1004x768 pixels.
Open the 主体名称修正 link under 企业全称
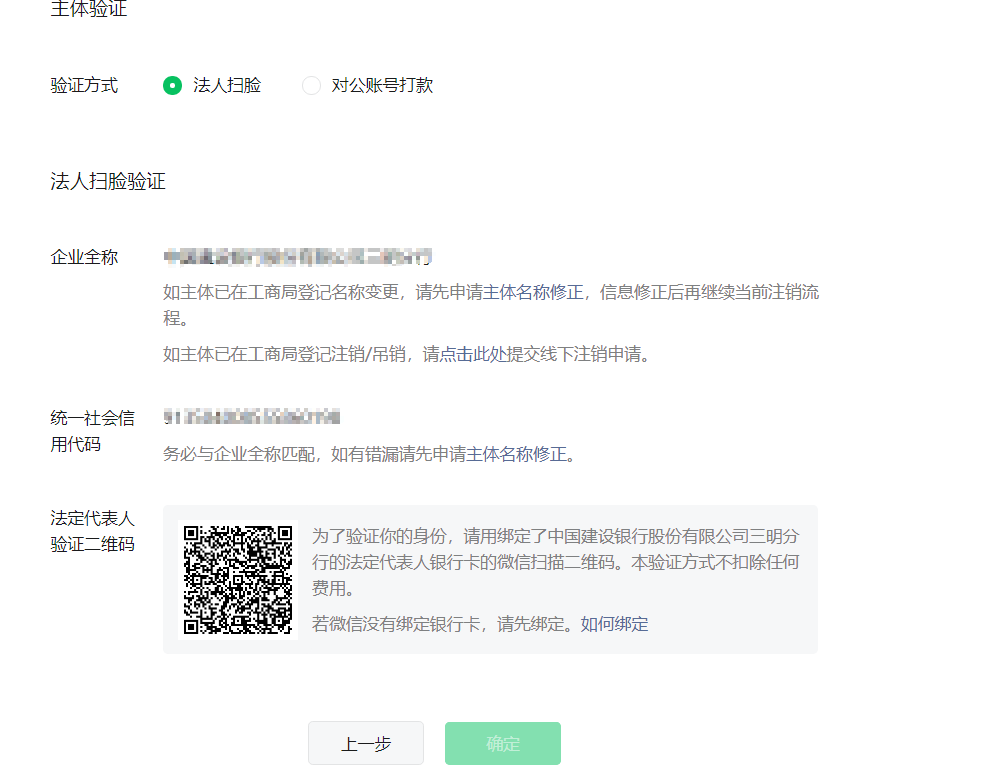tap(533, 293)
